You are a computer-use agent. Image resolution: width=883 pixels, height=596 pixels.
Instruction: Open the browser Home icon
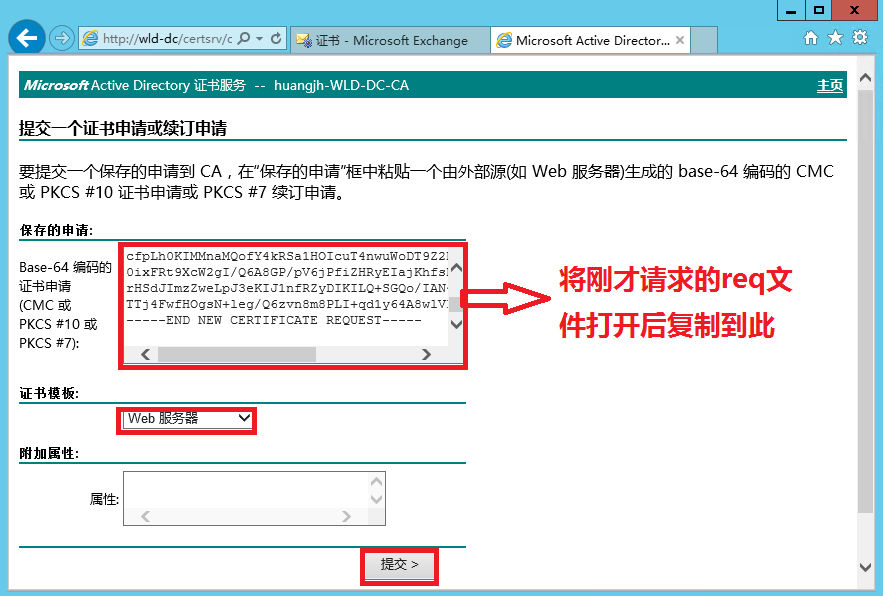point(811,38)
